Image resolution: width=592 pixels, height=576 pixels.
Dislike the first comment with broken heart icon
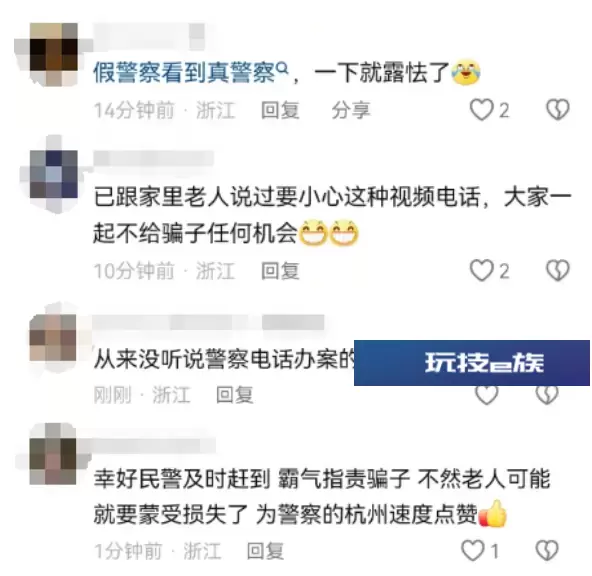click(558, 109)
